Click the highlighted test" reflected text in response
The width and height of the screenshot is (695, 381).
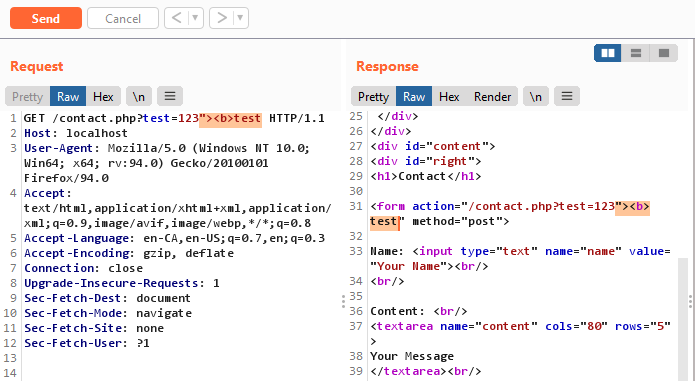point(385,222)
